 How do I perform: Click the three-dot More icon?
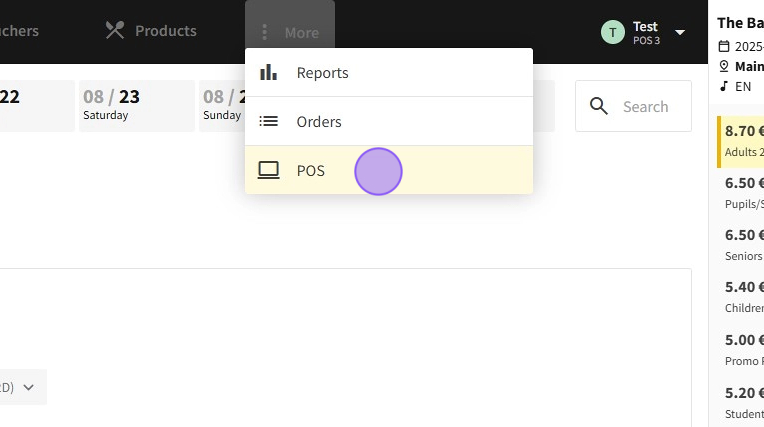pos(264,32)
